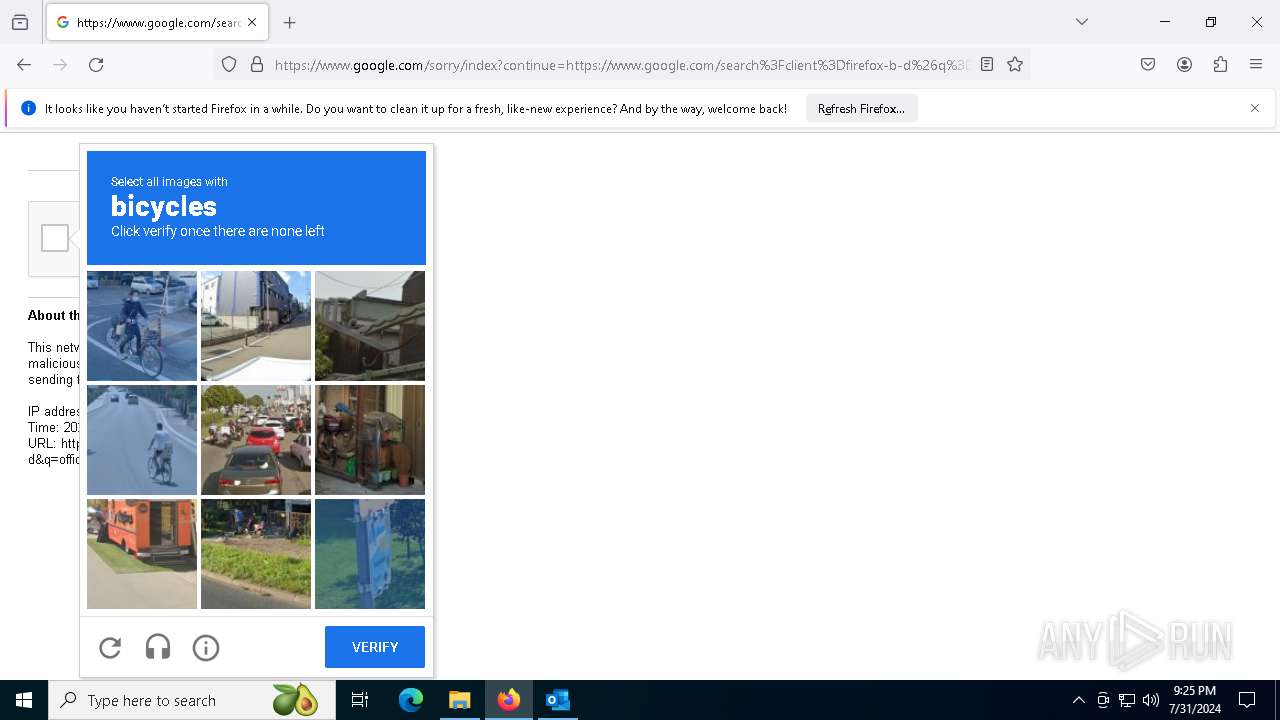Click the VERIFY button
Image resolution: width=1280 pixels, height=720 pixels.
point(375,647)
